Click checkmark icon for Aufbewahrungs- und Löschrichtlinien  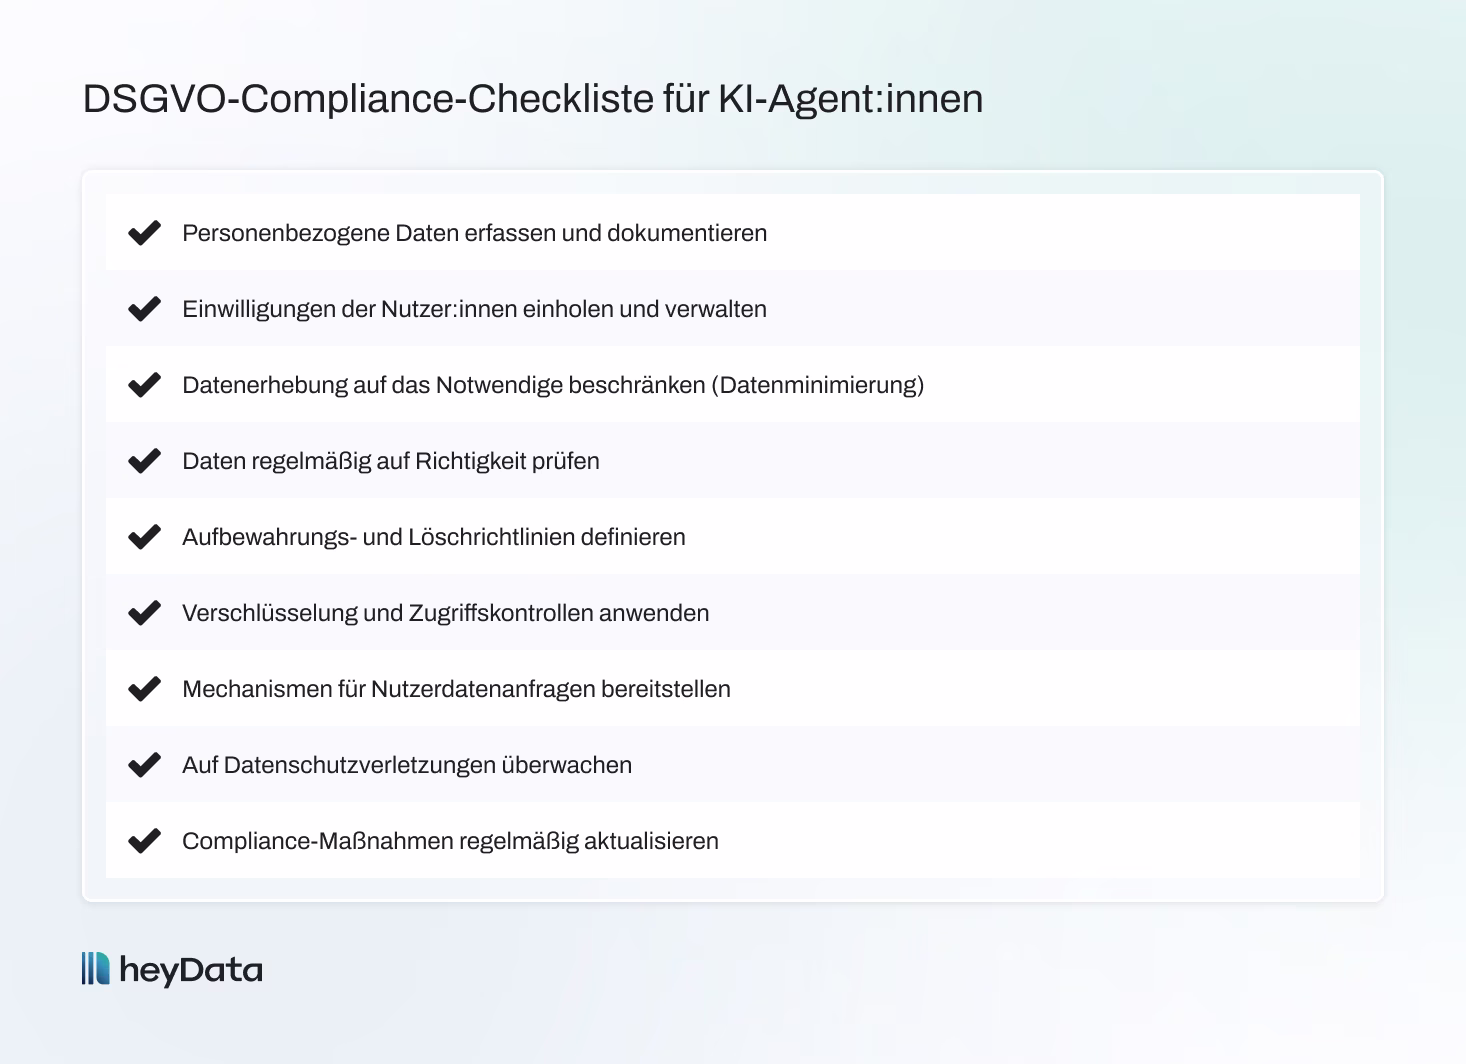(145, 537)
